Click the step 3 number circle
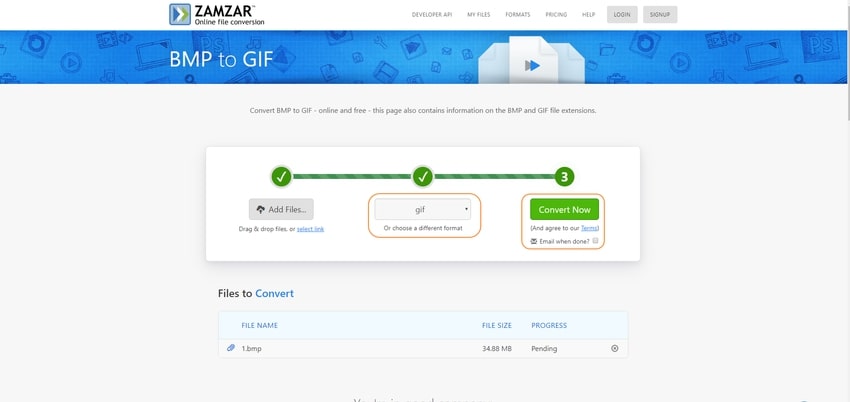Screen dimensions: 850x402 tap(564, 177)
